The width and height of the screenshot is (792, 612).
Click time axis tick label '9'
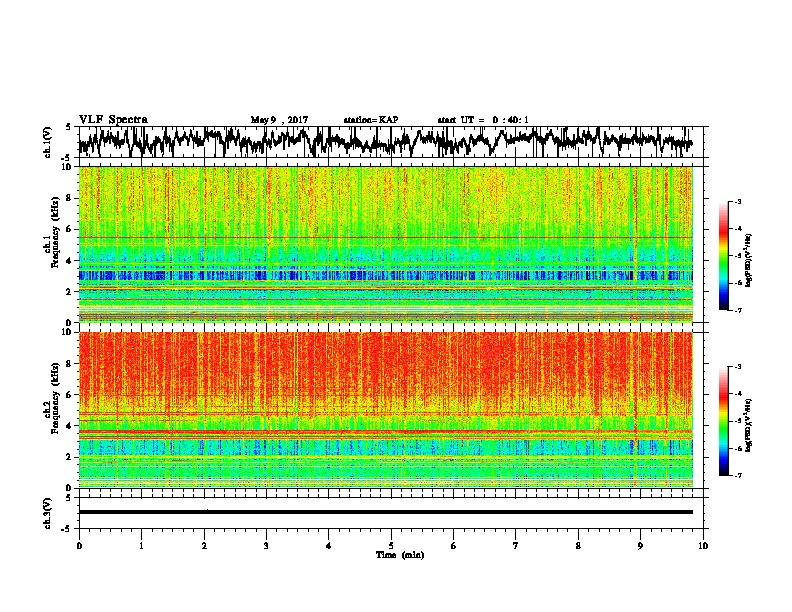(x=640, y=546)
